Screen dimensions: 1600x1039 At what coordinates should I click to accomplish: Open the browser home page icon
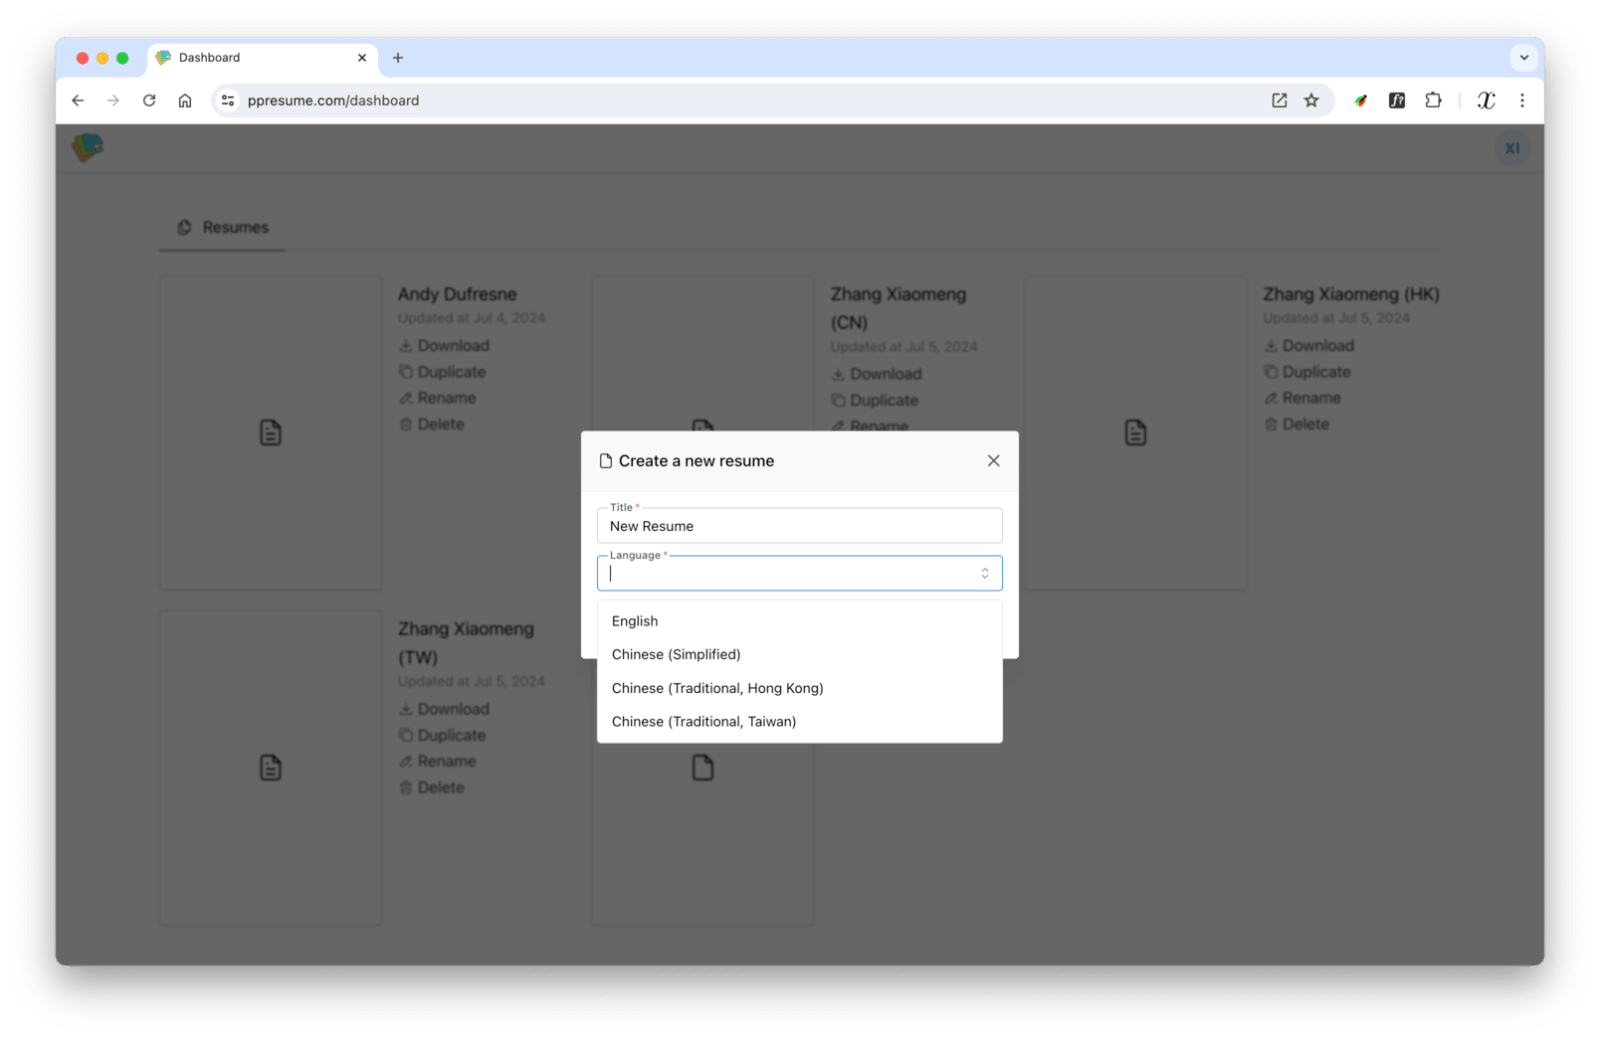click(x=185, y=100)
